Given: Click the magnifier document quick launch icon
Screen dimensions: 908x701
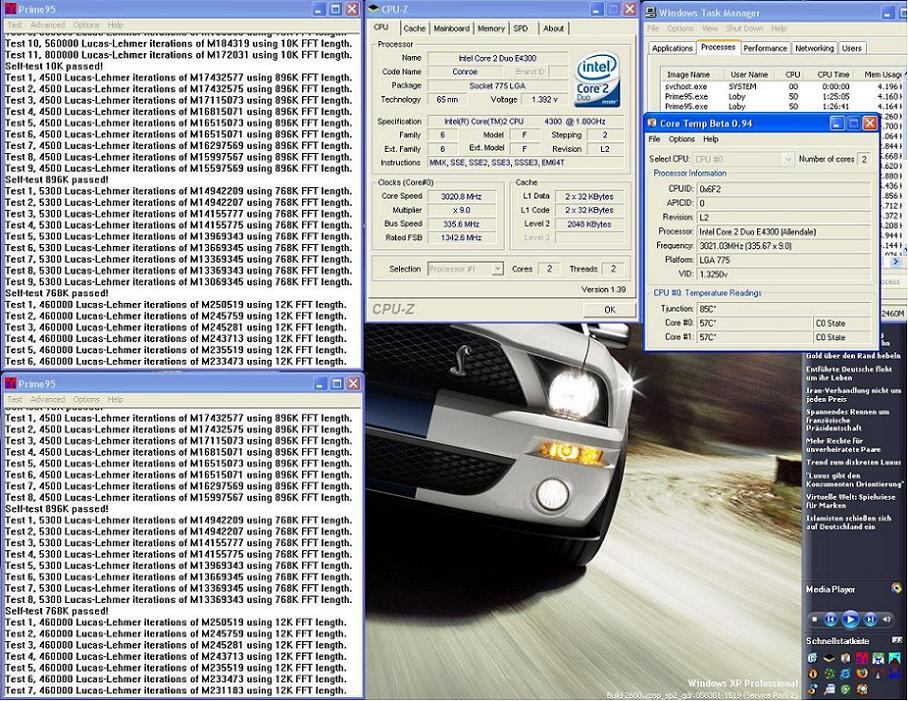Looking at the screenshot, I should pyautogui.click(x=829, y=689).
